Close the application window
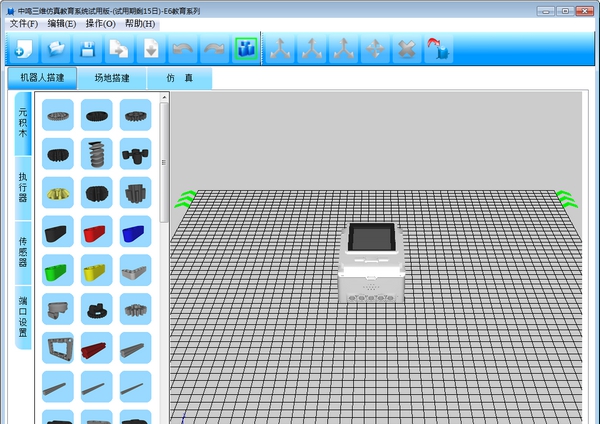Image resolution: width=600 pixels, height=424 pixels. [x=584, y=11]
